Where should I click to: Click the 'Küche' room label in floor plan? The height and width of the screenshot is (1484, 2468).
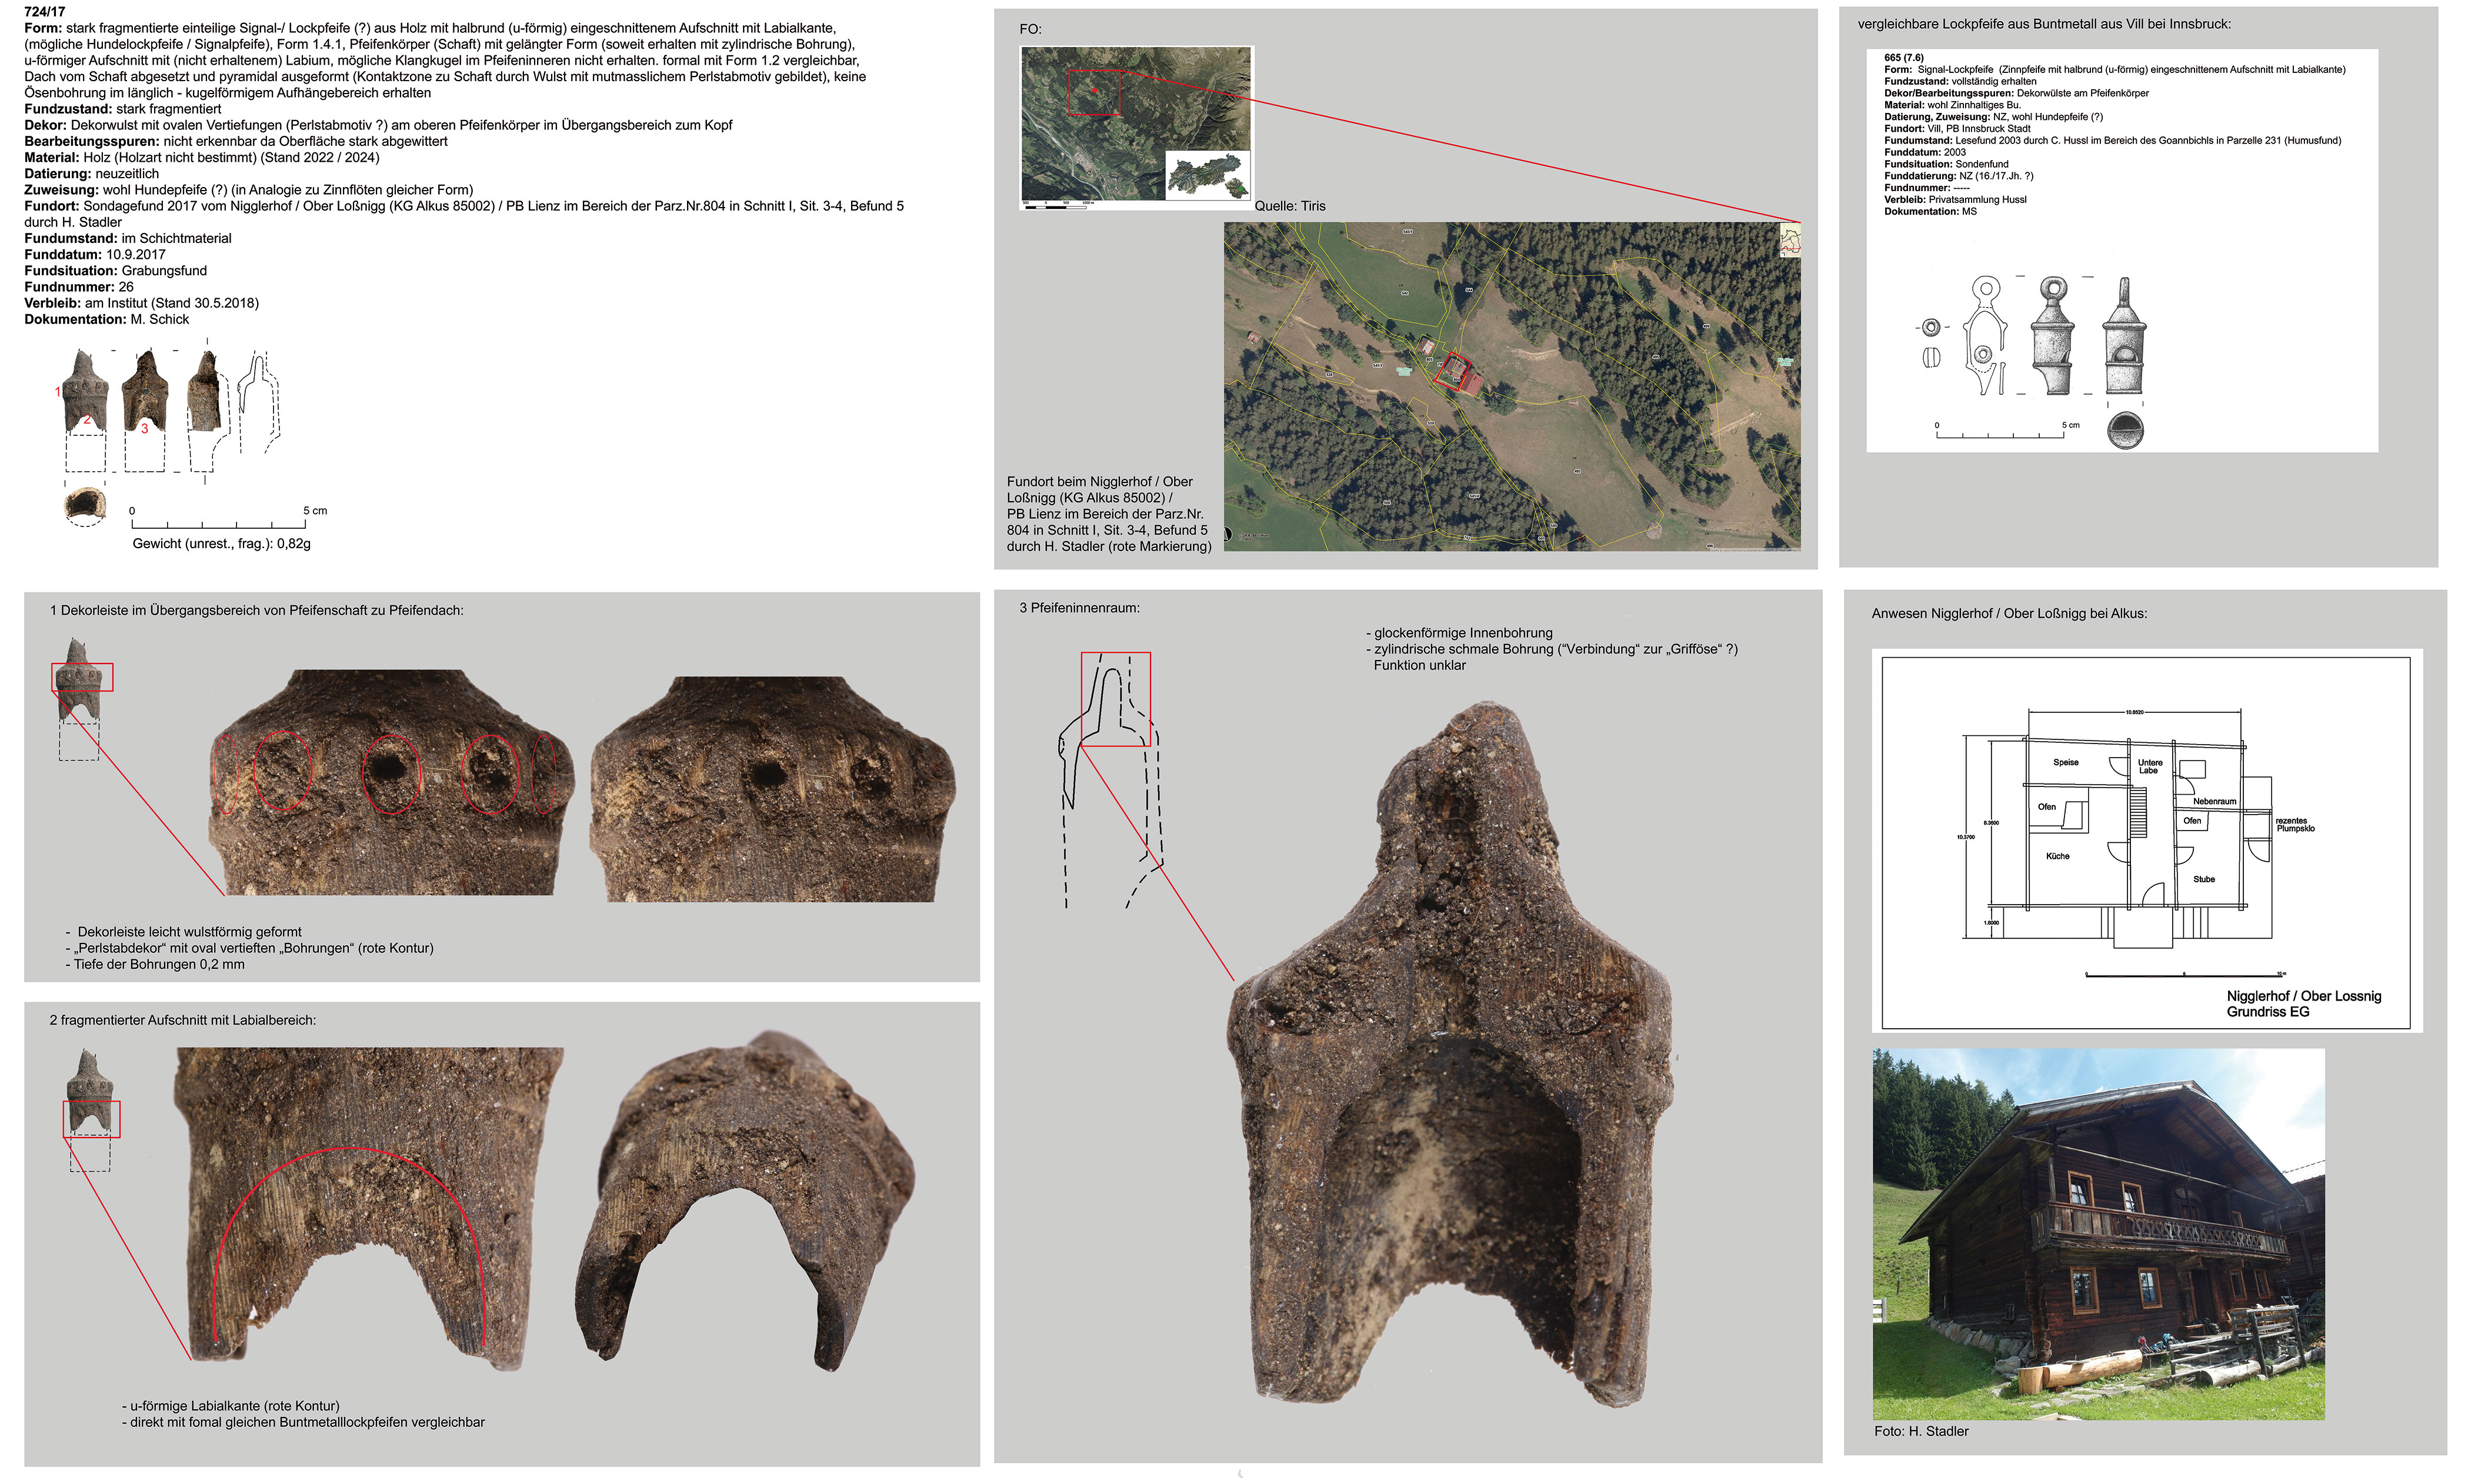tap(2057, 856)
